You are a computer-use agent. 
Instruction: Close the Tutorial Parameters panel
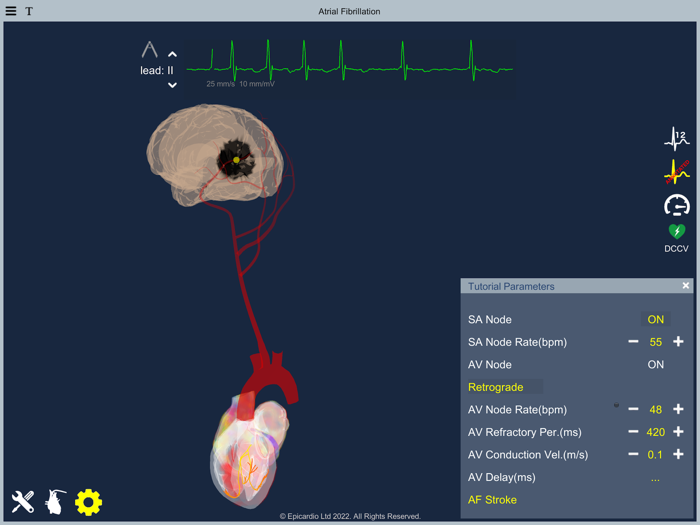[686, 286]
